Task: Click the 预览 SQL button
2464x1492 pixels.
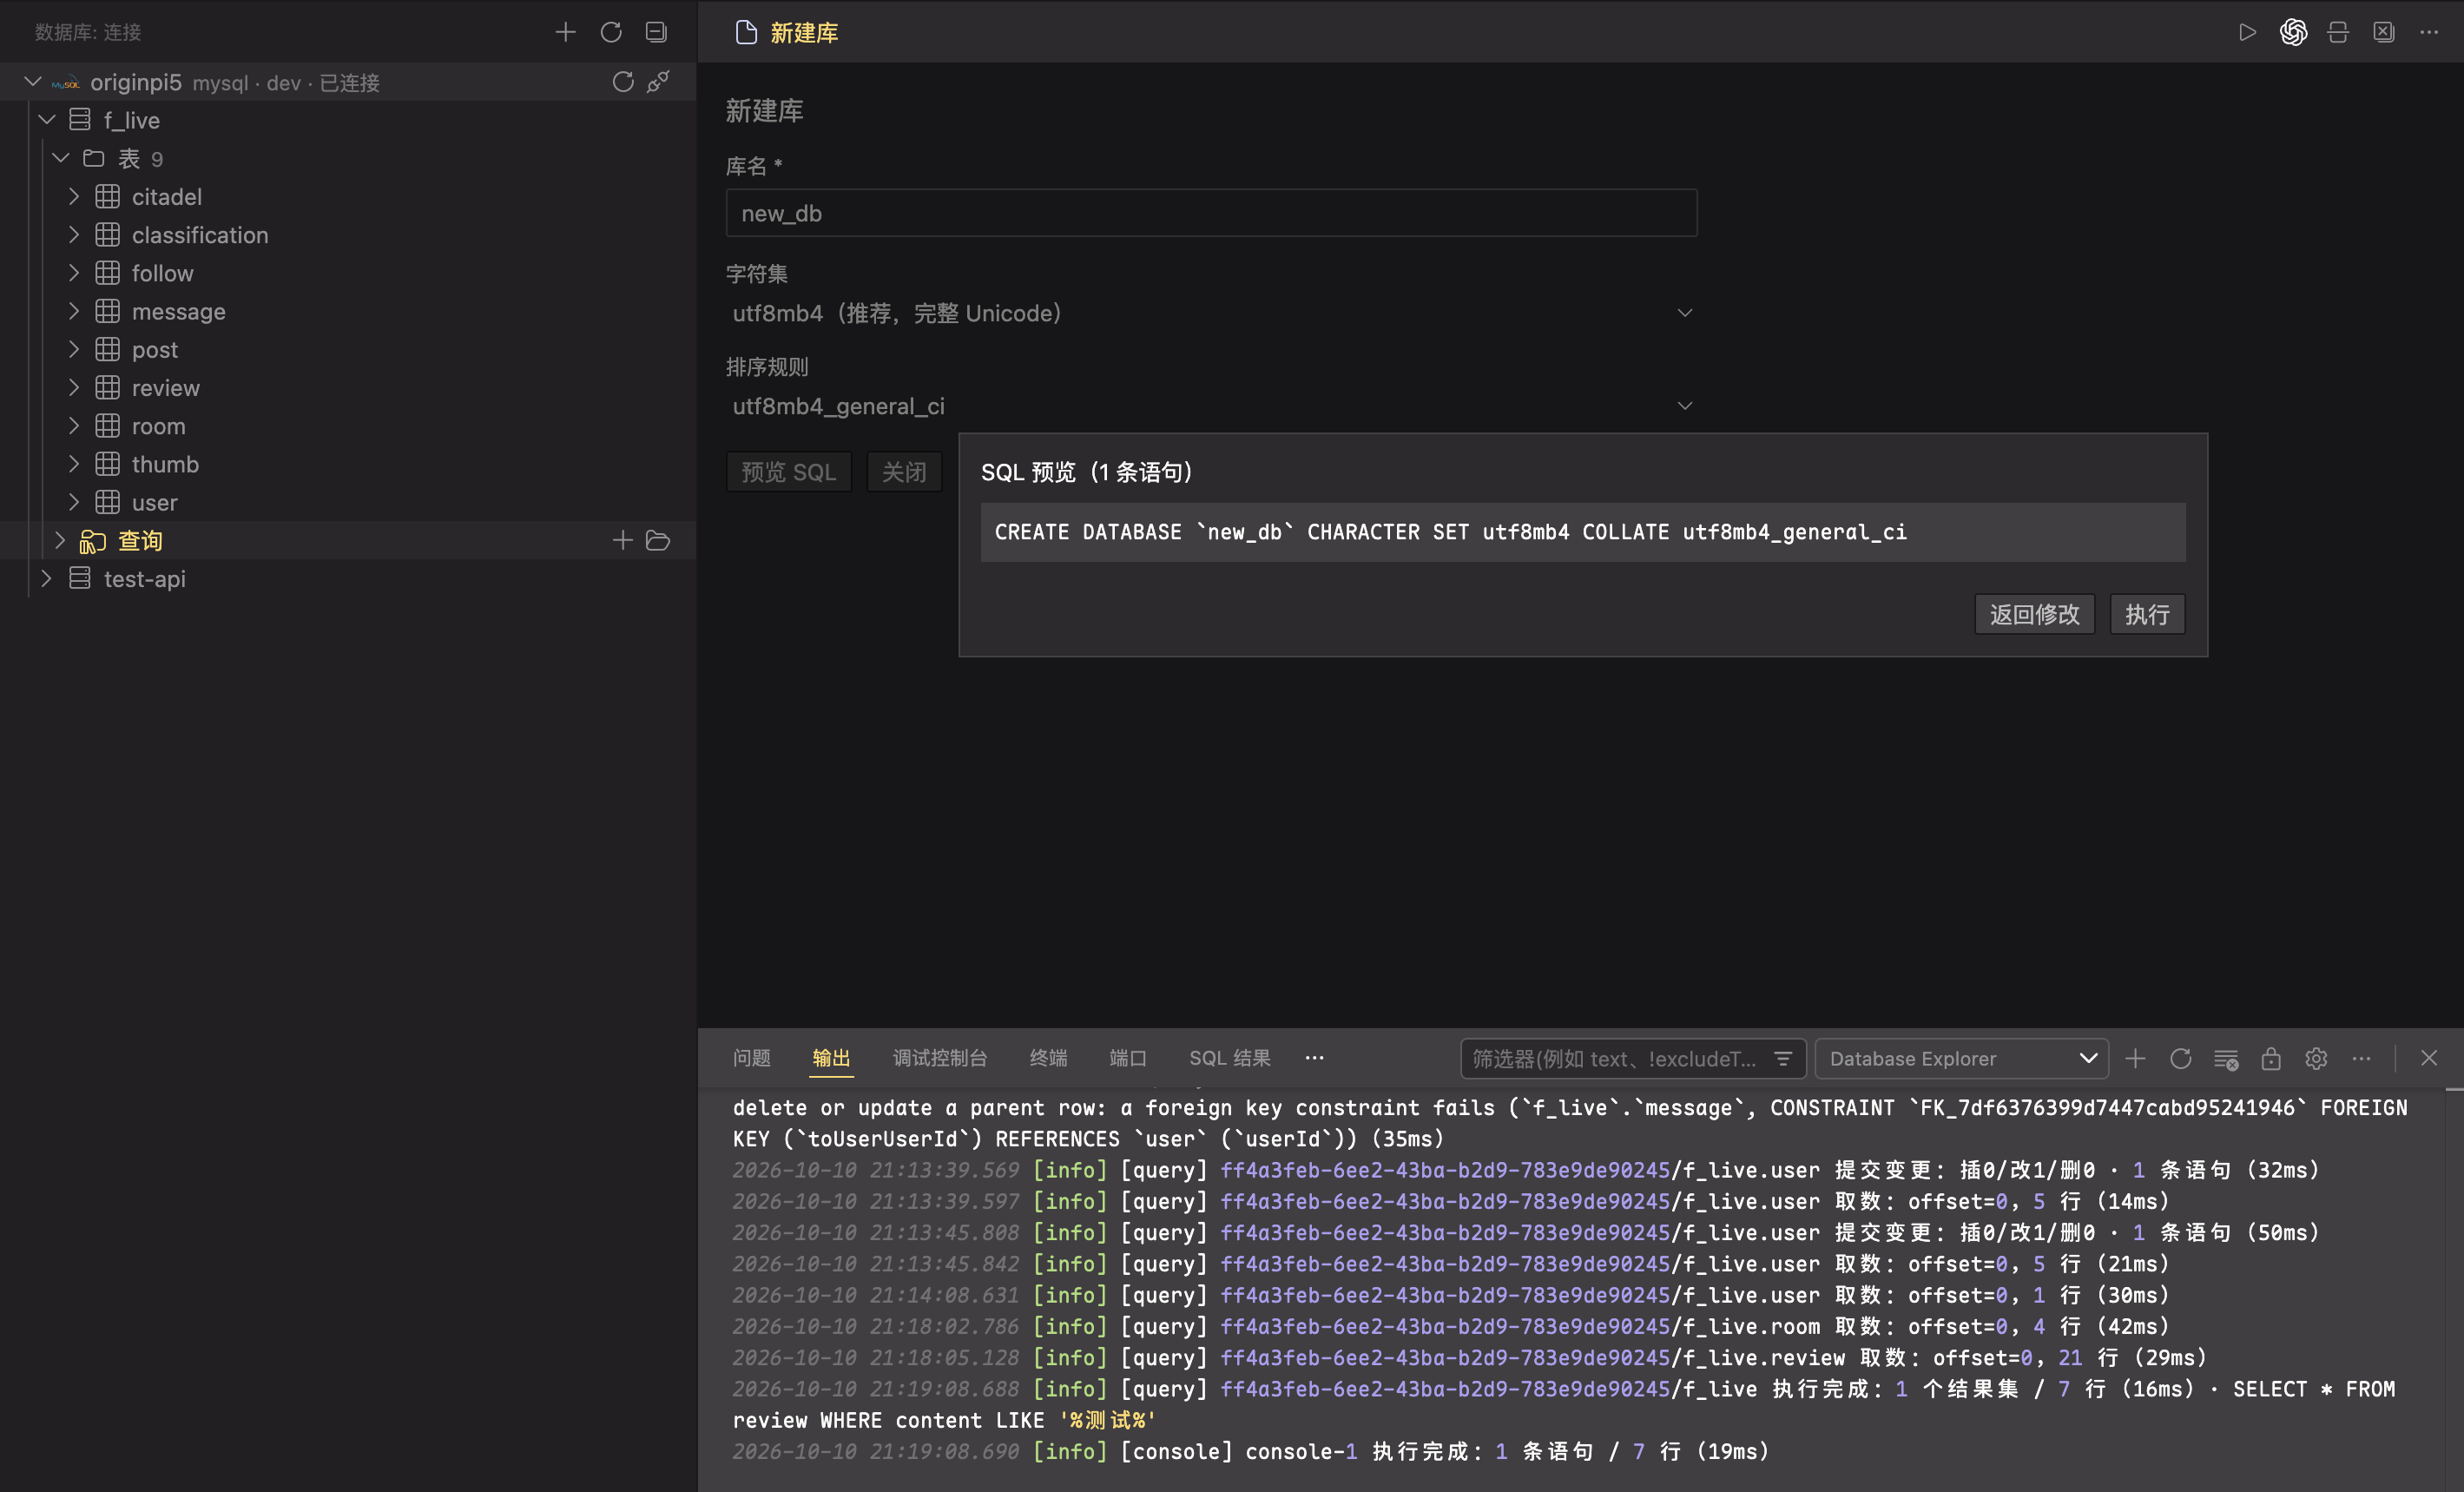Action: click(x=788, y=472)
